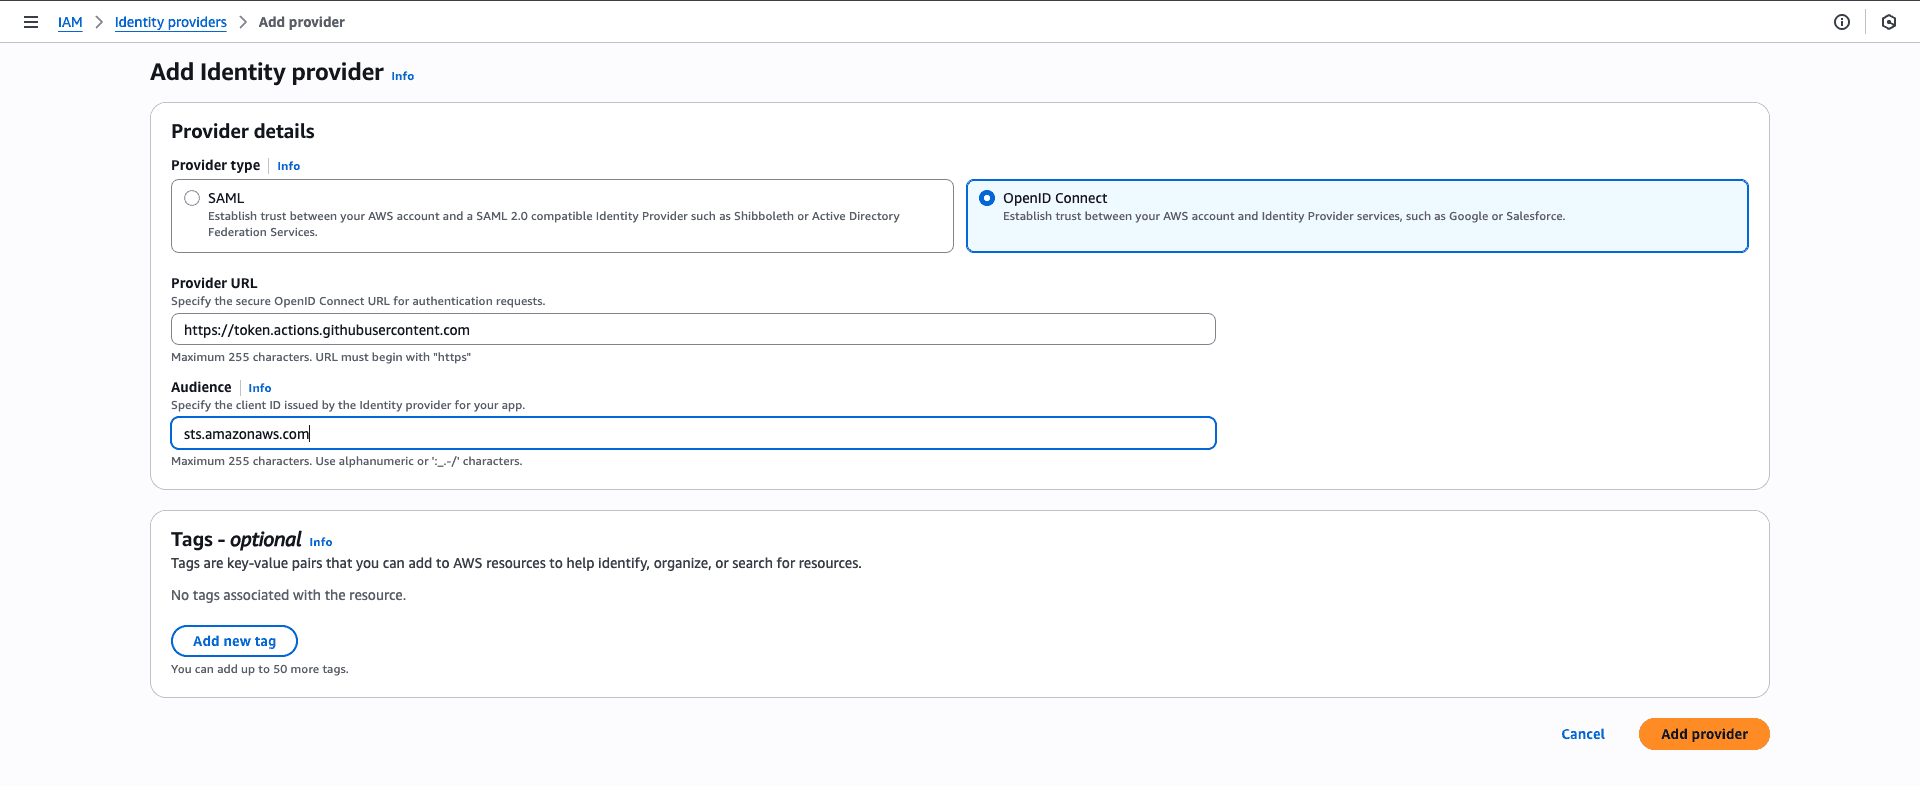
Task: Open Identity providers breadcrumb link
Action: pos(171,22)
